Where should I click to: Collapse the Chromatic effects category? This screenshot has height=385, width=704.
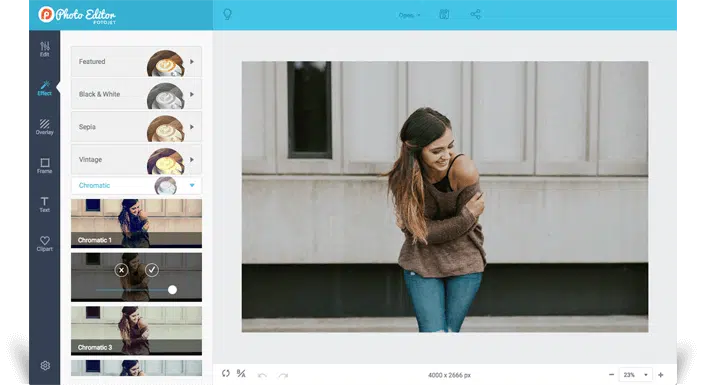(136, 186)
